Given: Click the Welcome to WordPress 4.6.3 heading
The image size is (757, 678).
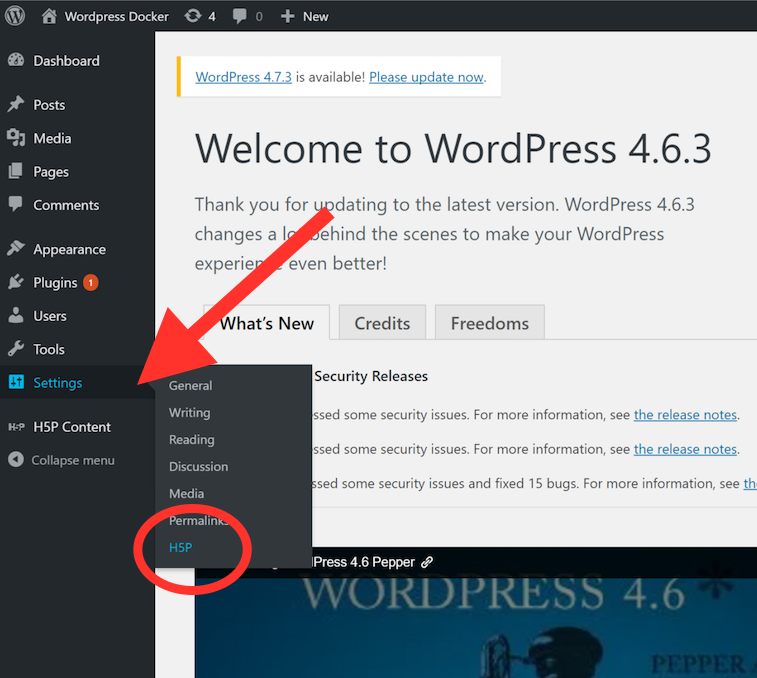Looking at the screenshot, I should coord(453,148).
